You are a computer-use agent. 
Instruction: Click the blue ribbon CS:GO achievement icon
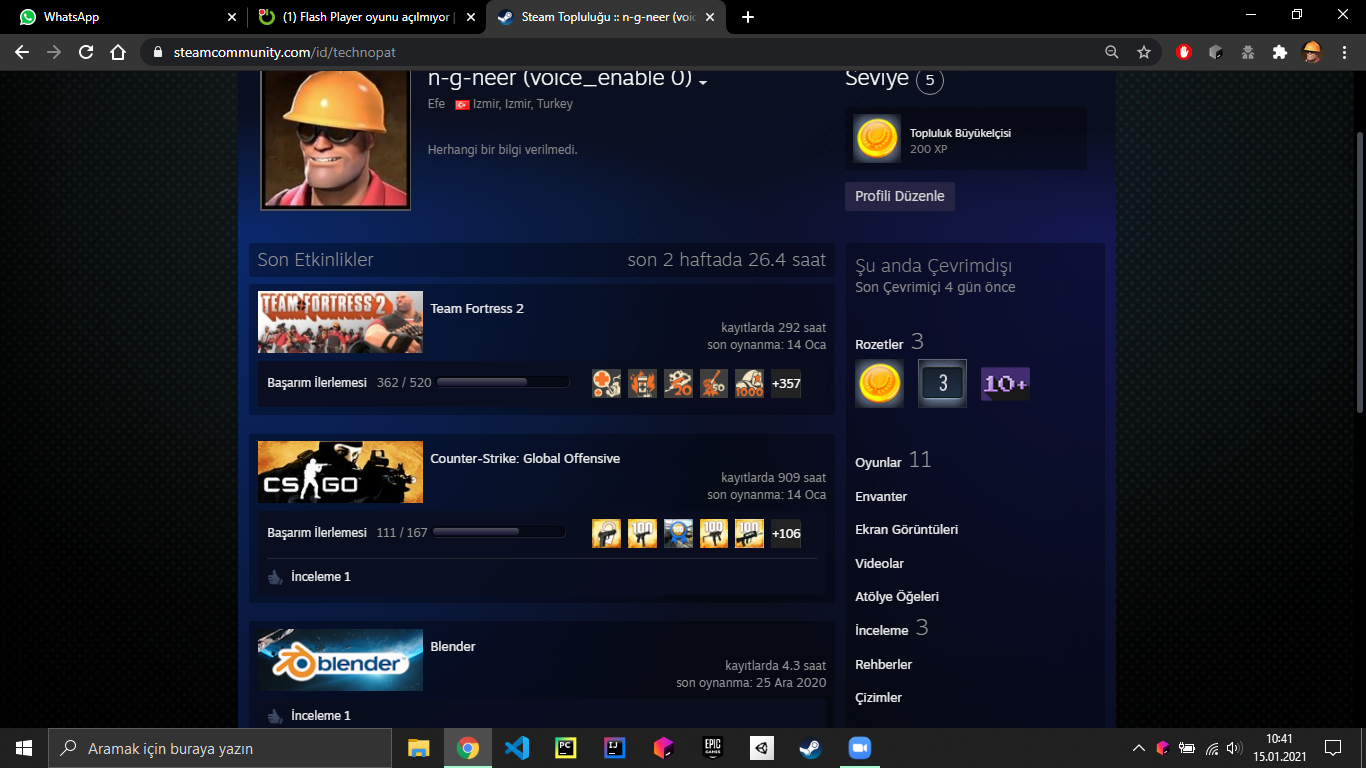point(679,533)
